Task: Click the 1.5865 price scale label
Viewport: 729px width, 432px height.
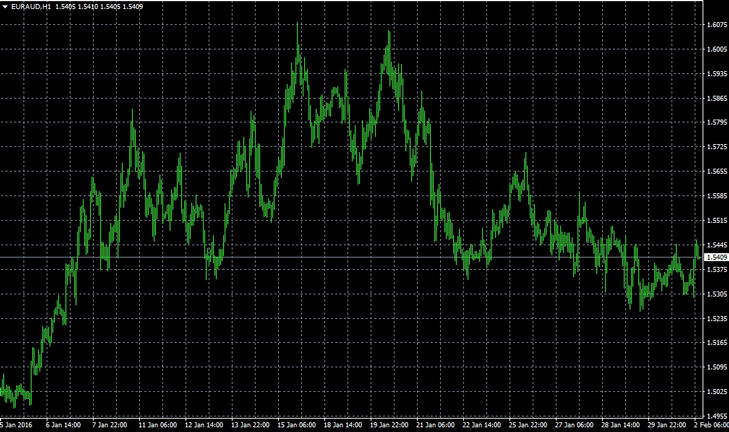Action: pyautogui.click(x=715, y=98)
